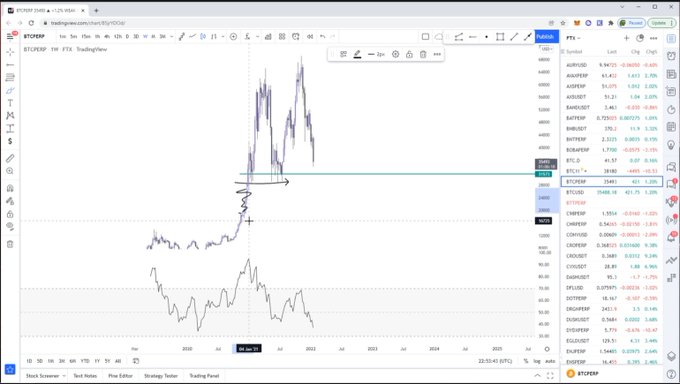Select the crosshair cursor tool
The width and height of the screenshot is (680, 384).
[10, 52]
